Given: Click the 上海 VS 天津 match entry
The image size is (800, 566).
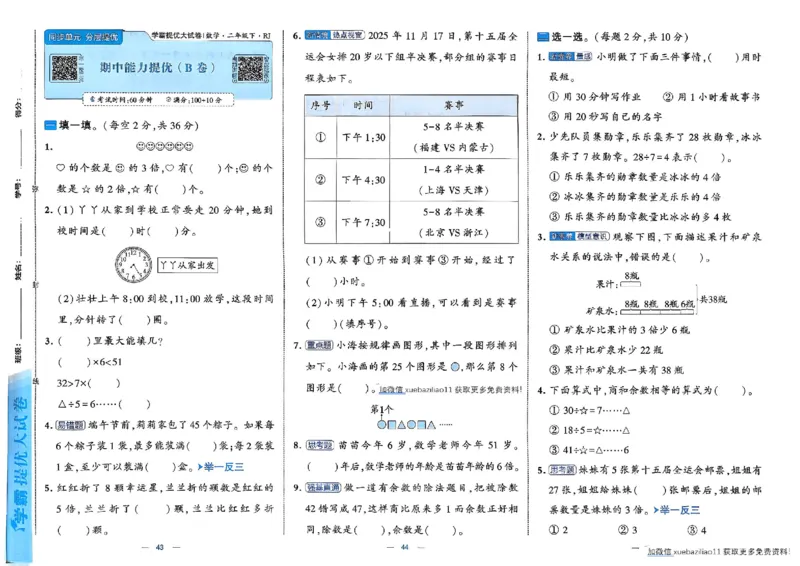Looking at the screenshot, I should [454, 190].
